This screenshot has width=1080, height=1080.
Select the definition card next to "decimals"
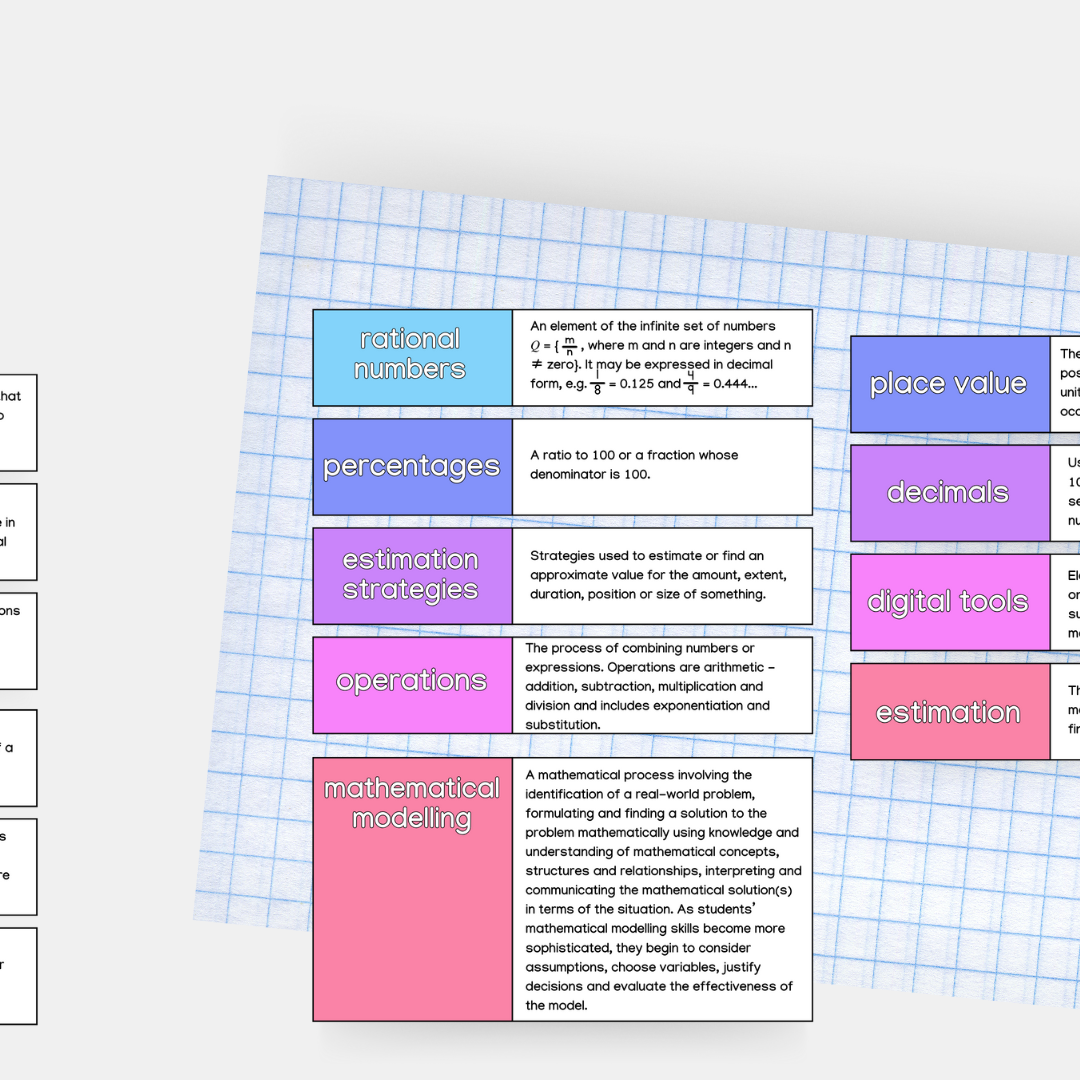pos(1067,492)
